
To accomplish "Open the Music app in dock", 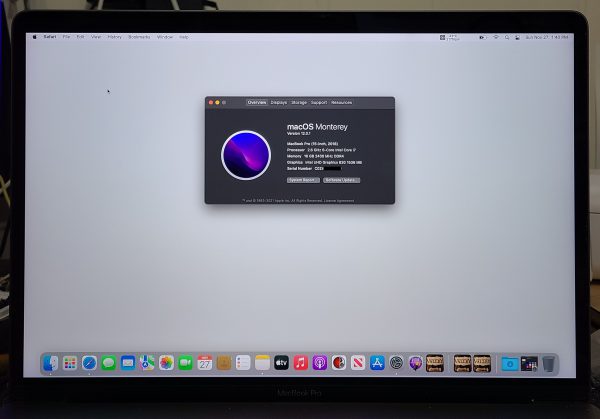I will (x=301, y=363).
